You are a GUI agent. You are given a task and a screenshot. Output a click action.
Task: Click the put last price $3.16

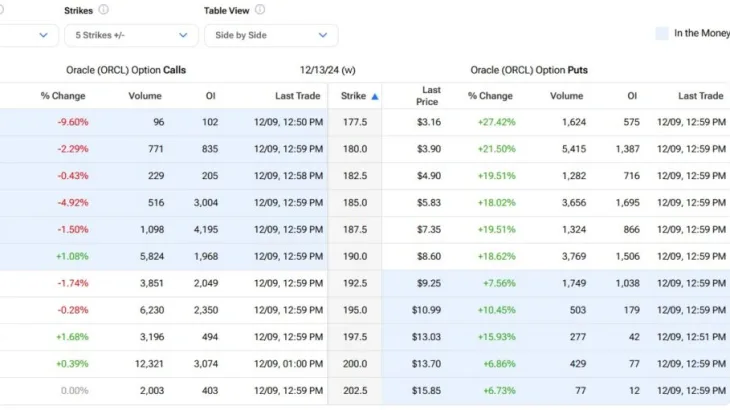(429, 122)
